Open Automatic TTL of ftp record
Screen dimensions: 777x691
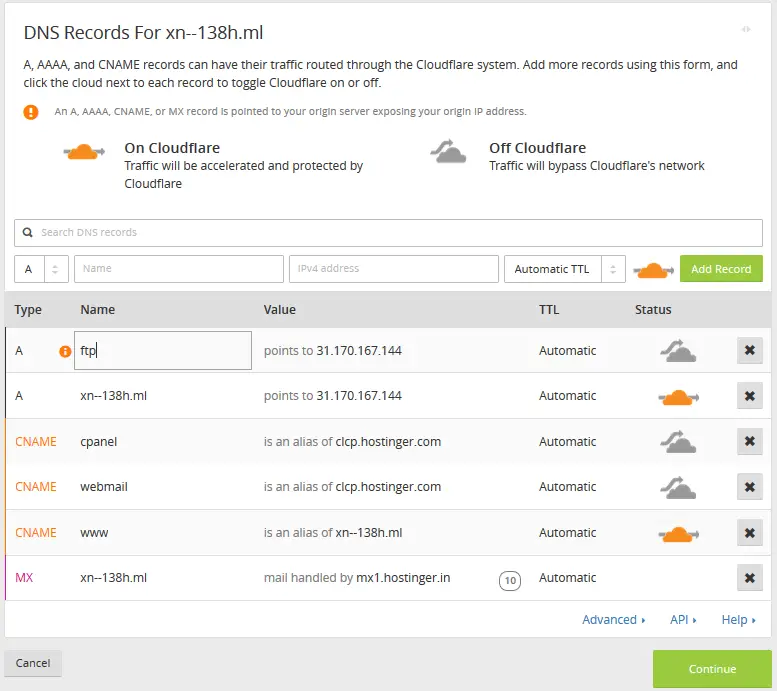coord(567,350)
